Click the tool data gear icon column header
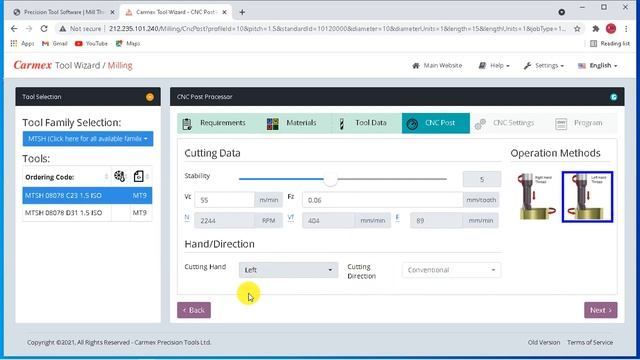Screen dimensions: 640x360 (x=119, y=176)
